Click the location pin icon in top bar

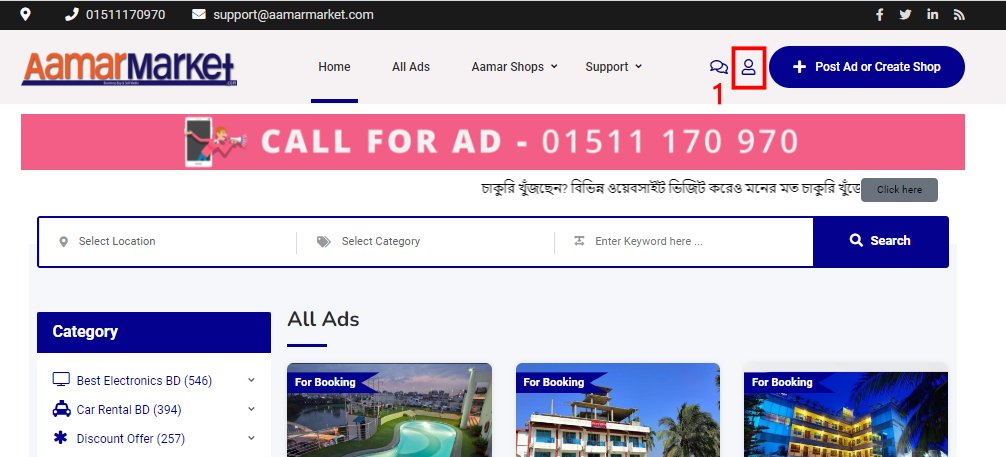(x=25, y=14)
